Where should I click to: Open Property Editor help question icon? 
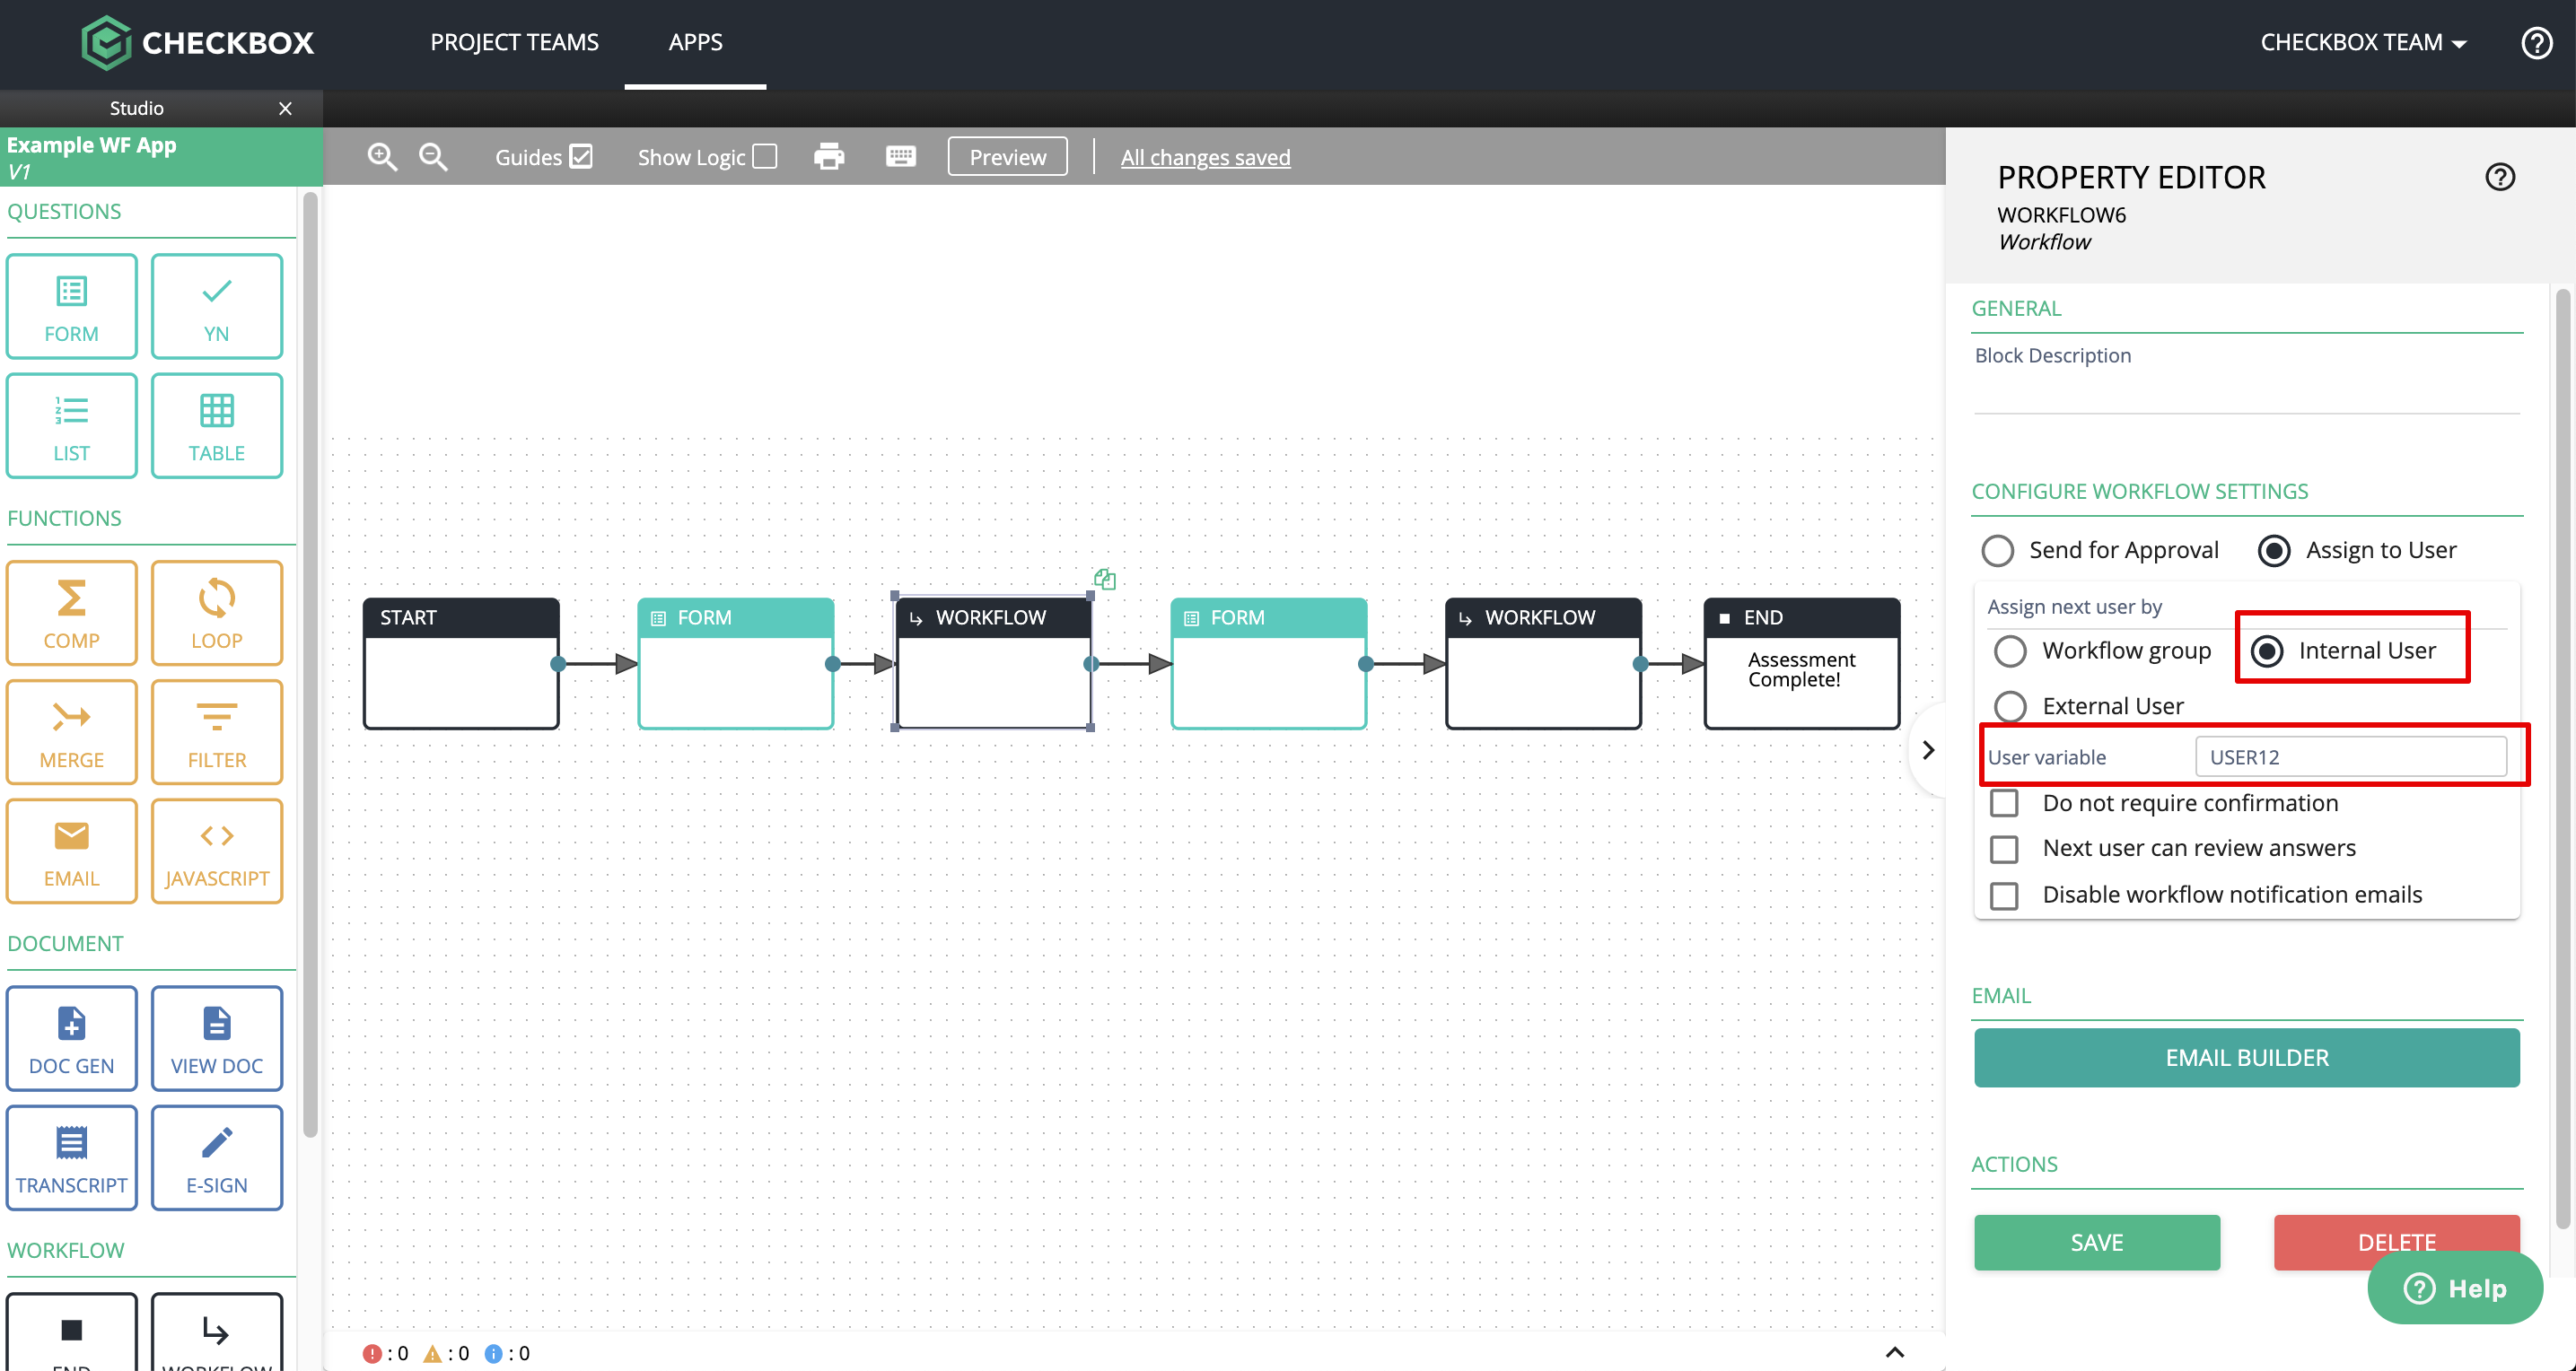2500,177
